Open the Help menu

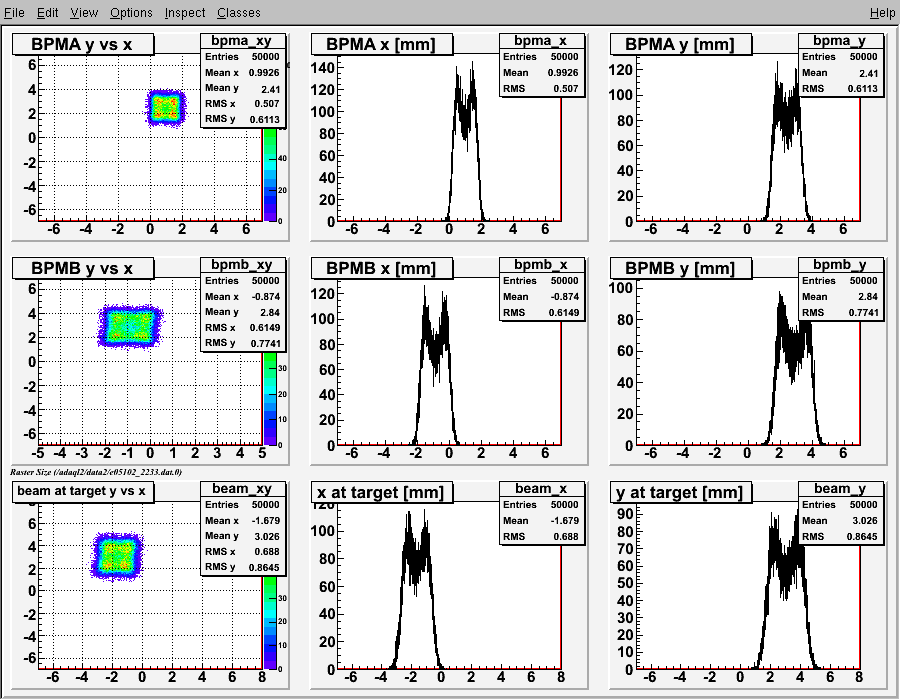click(x=882, y=12)
